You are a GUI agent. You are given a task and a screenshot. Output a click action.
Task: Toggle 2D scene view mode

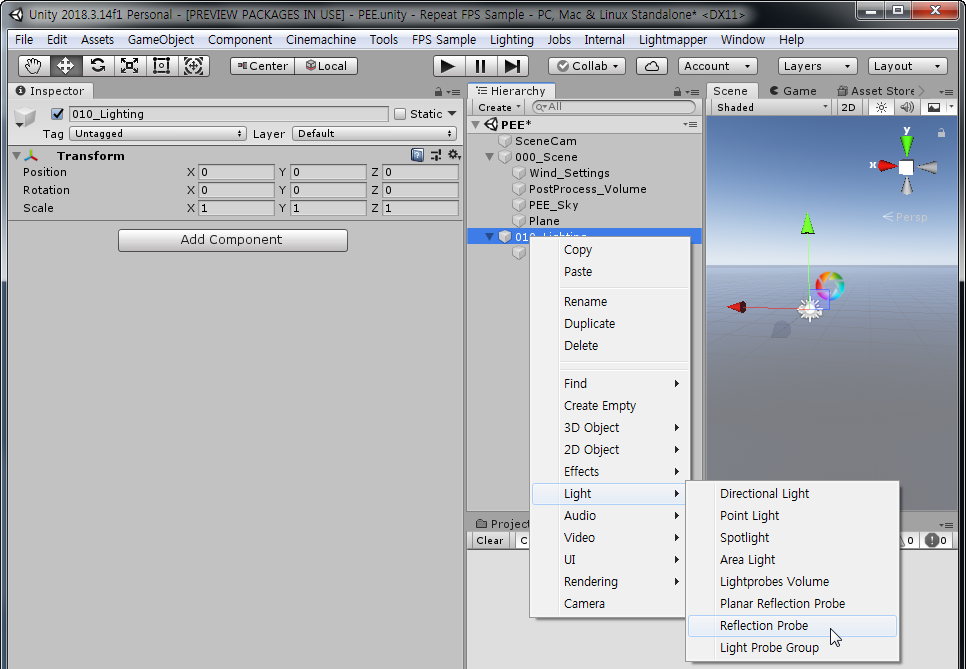(x=848, y=107)
